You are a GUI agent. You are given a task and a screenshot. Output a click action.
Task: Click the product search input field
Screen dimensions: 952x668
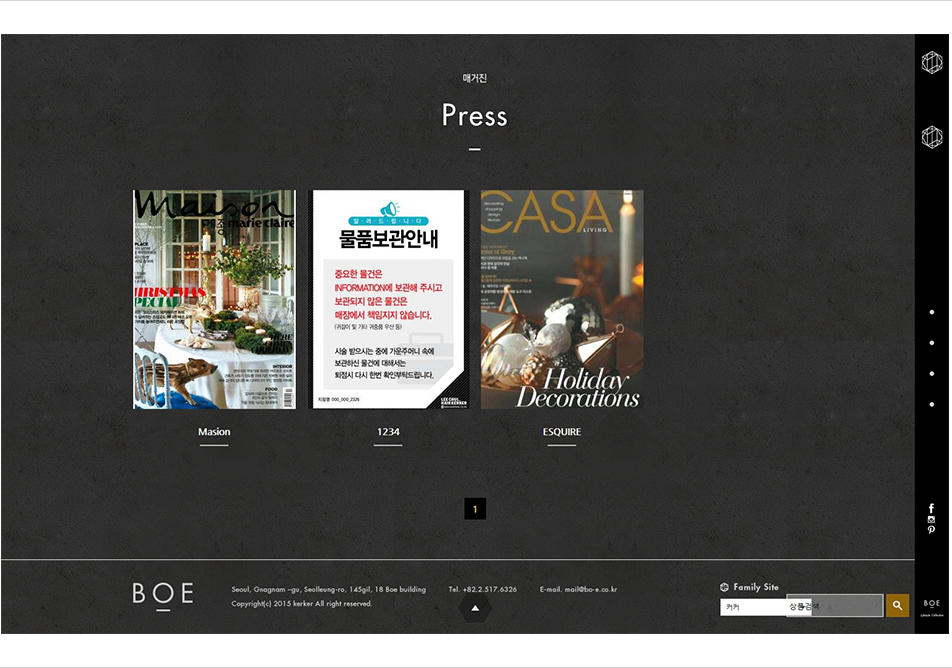(x=846, y=606)
